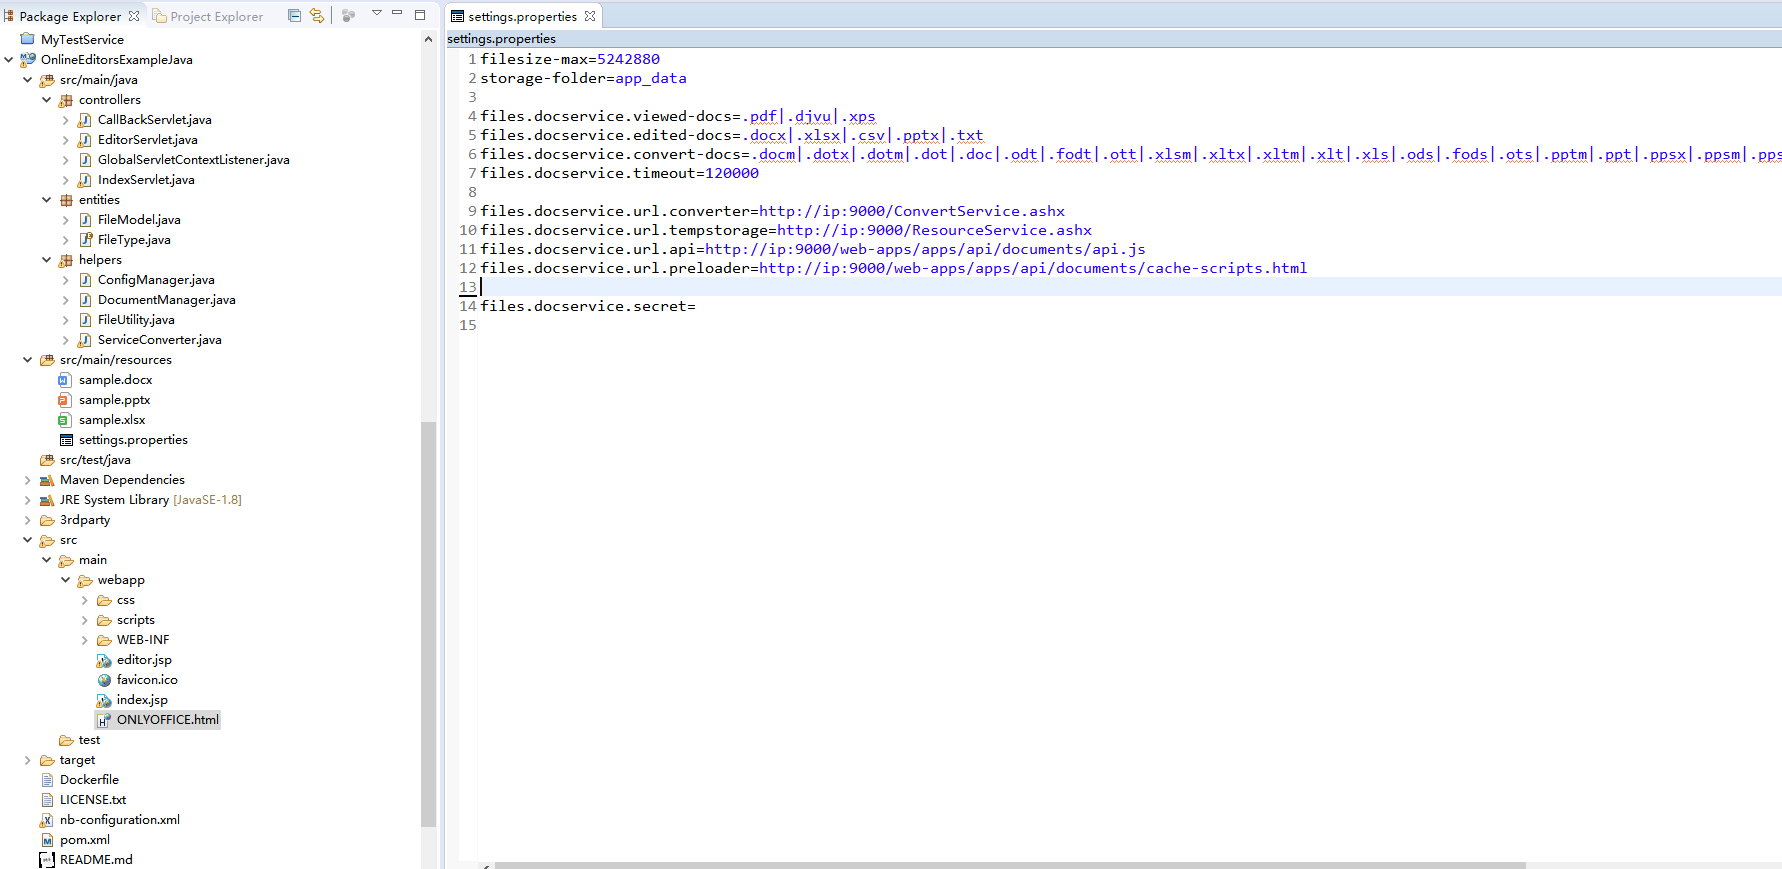Select the sample.pptx file icon
The image size is (1782, 869).
(x=65, y=400)
